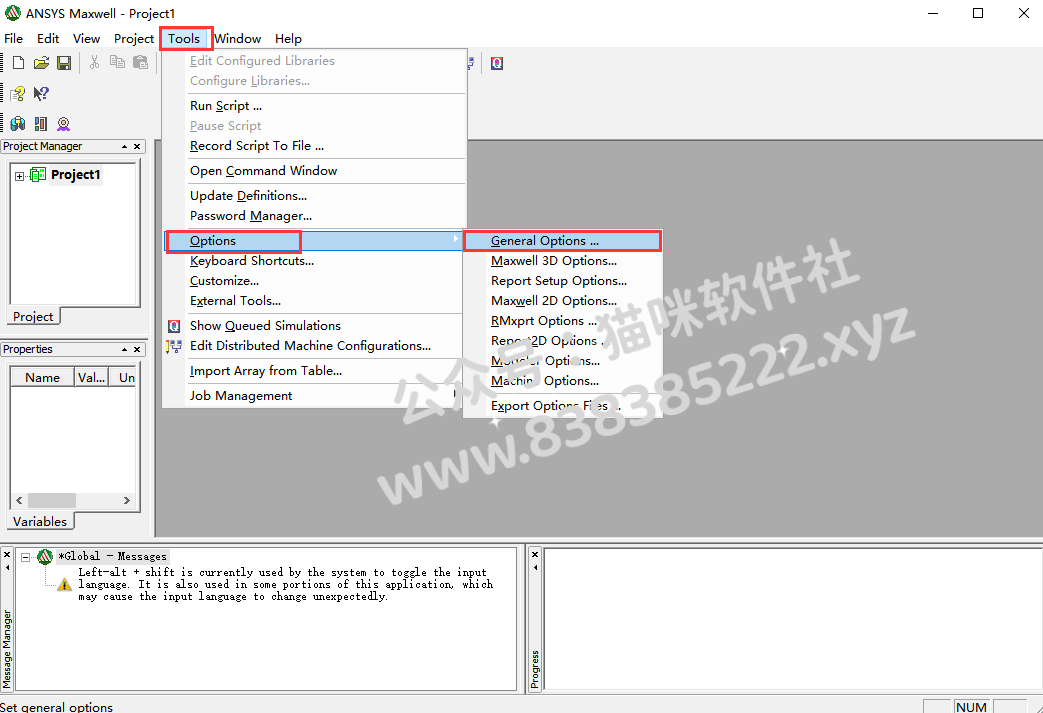
Task: Open the View menu
Action: (86, 39)
